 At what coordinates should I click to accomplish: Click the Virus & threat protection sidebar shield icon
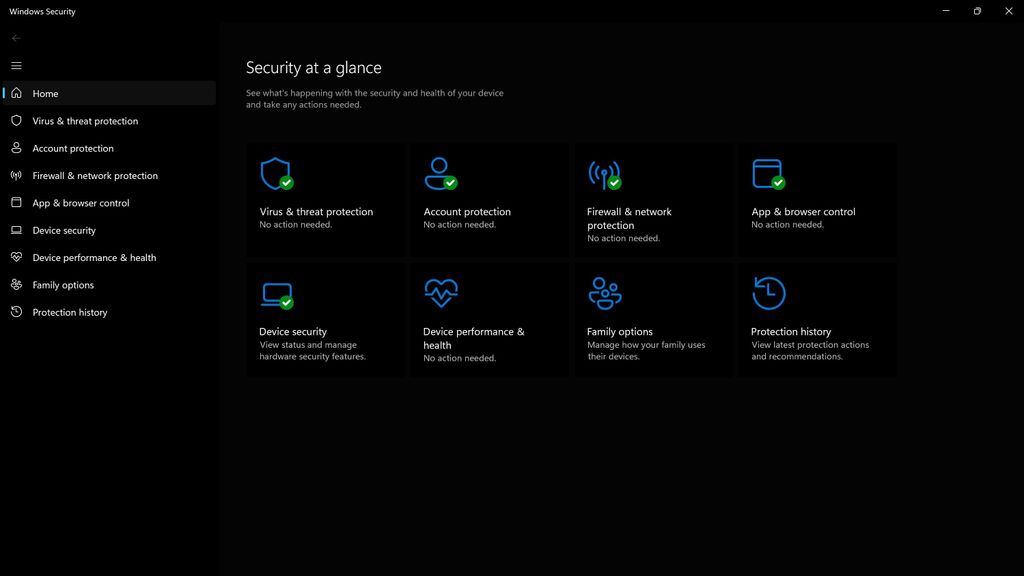pyautogui.click(x=16, y=121)
